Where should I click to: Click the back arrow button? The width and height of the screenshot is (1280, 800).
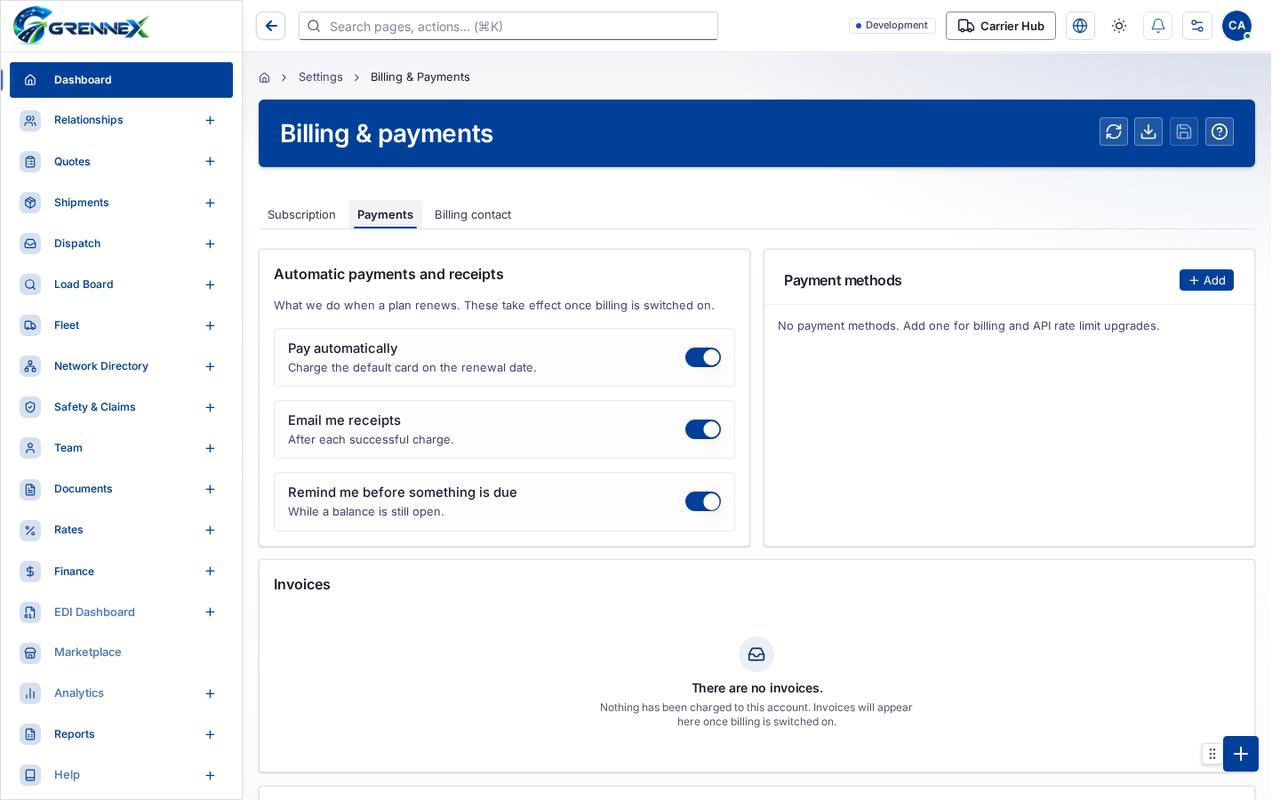[x=271, y=26]
